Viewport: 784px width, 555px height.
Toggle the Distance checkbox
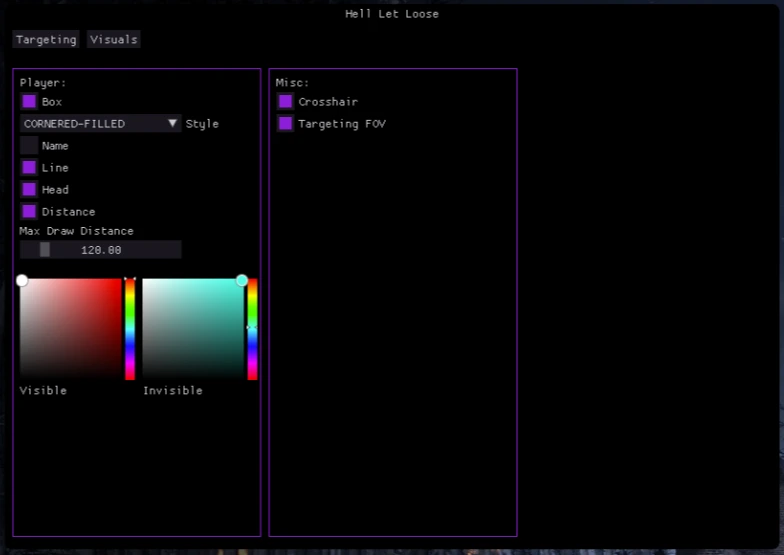point(29,212)
